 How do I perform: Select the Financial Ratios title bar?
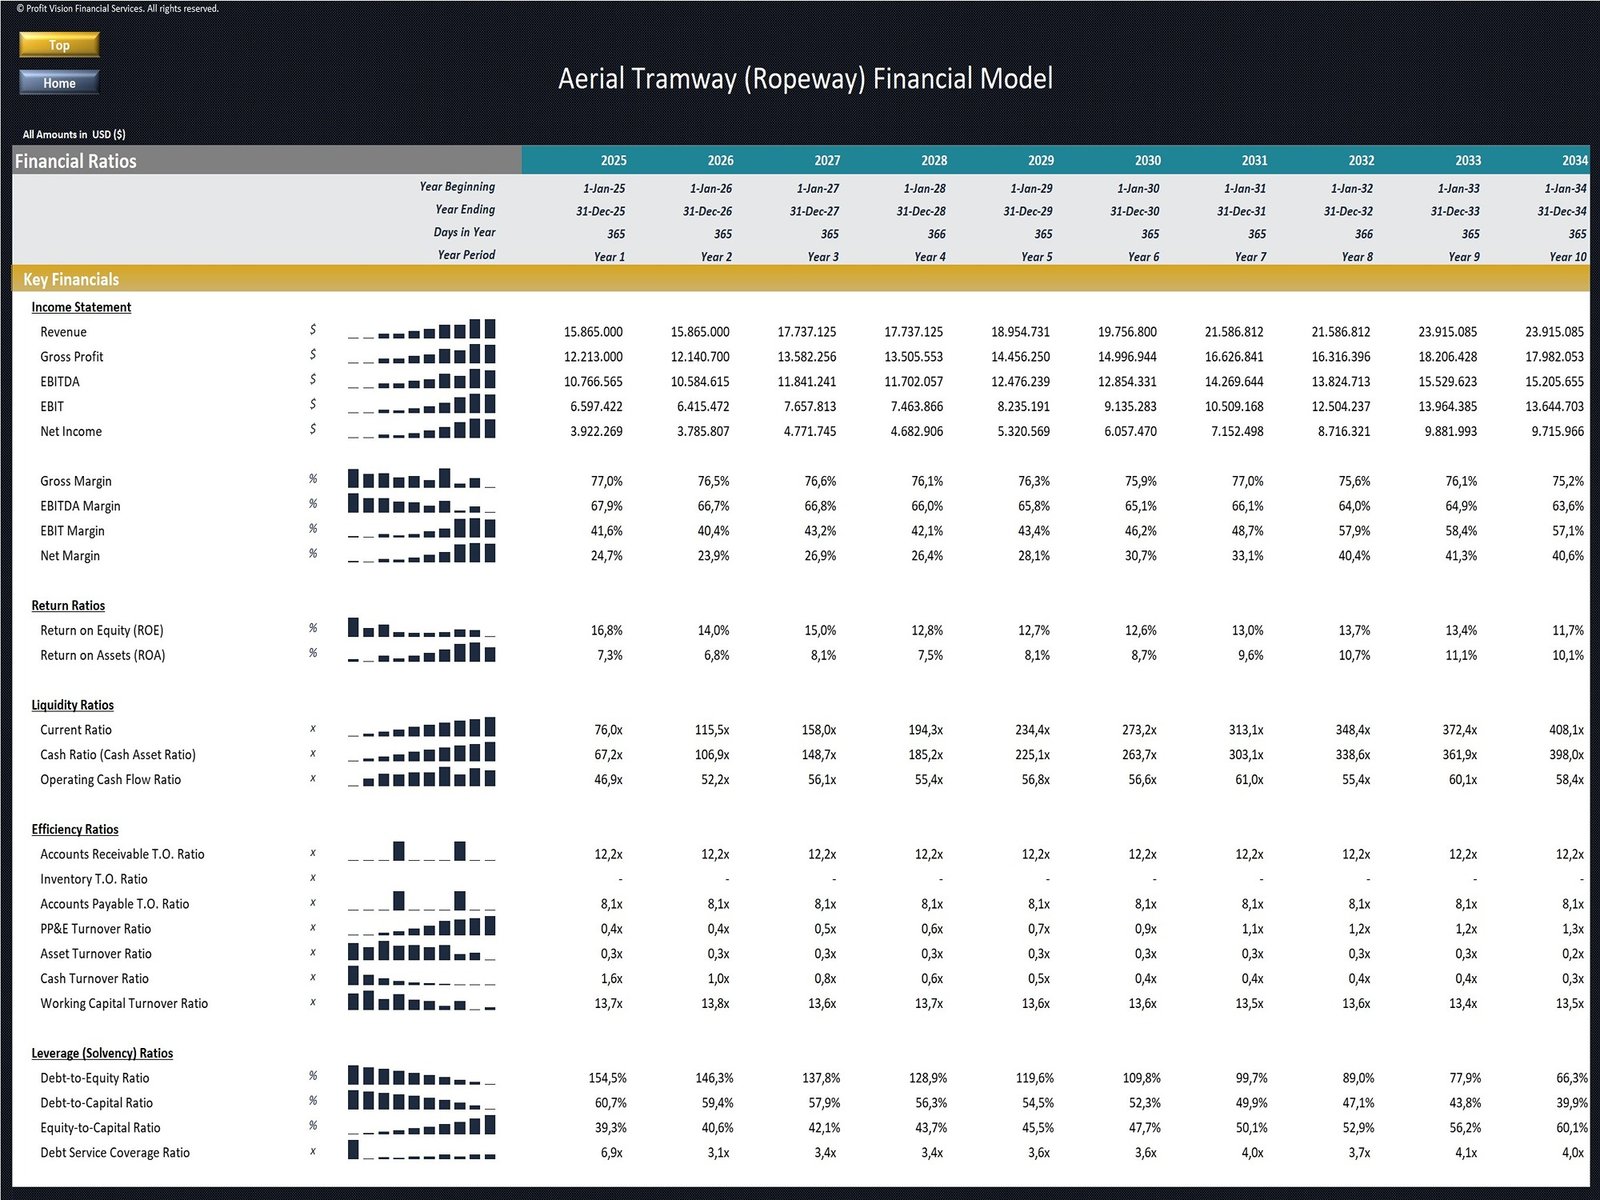pyautogui.click(x=76, y=161)
